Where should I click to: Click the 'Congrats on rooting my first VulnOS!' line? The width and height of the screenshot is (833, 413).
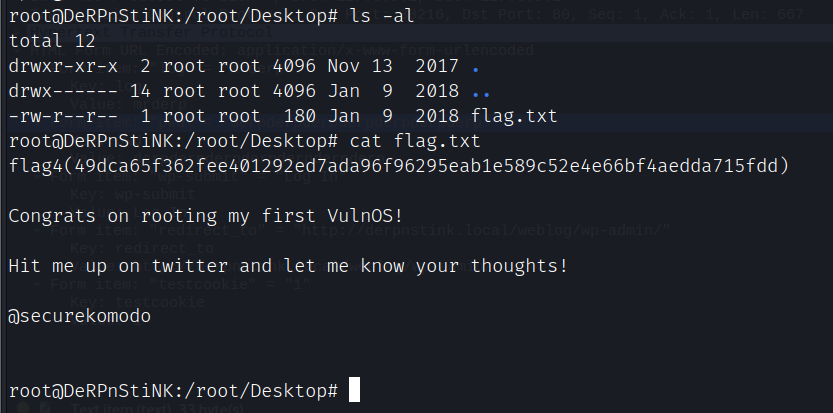click(x=196, y=215)
